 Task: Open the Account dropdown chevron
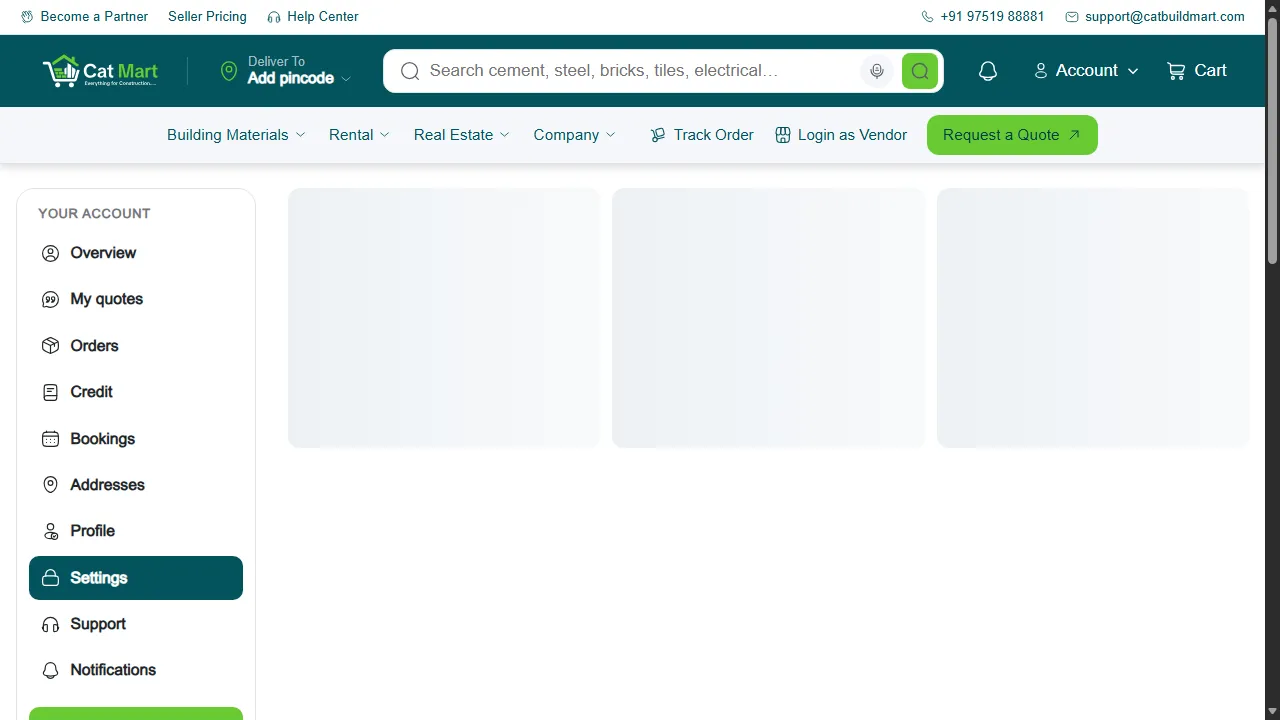point(1133,71)
